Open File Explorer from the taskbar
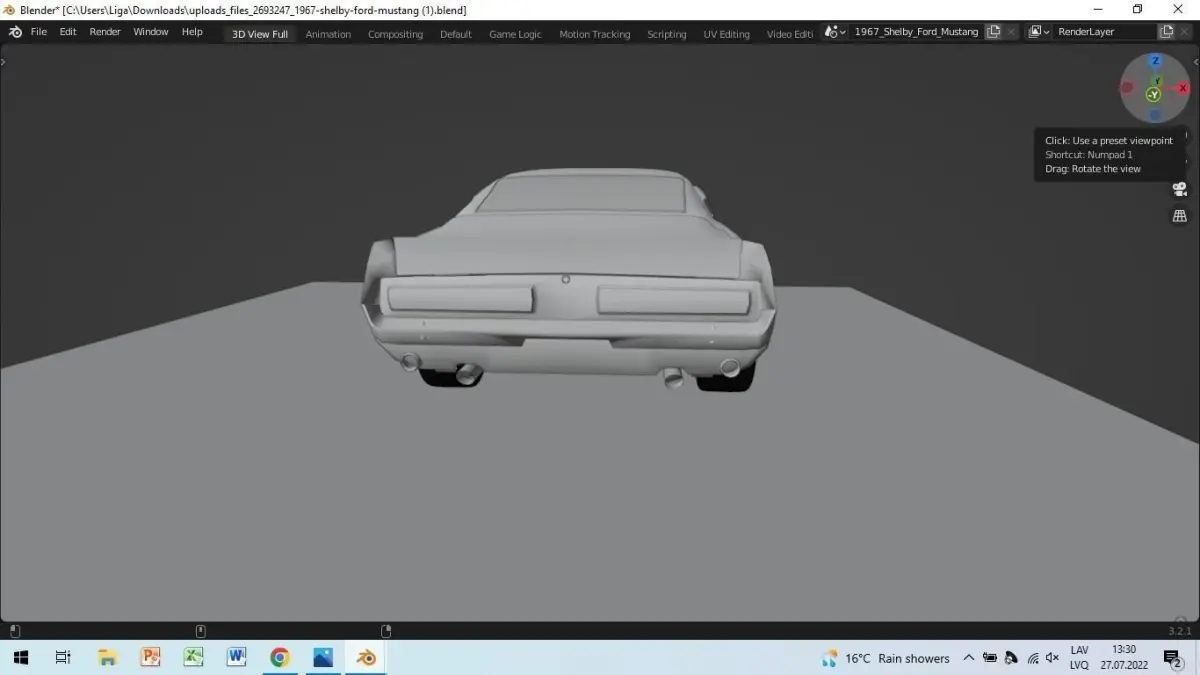 [107, 658]
